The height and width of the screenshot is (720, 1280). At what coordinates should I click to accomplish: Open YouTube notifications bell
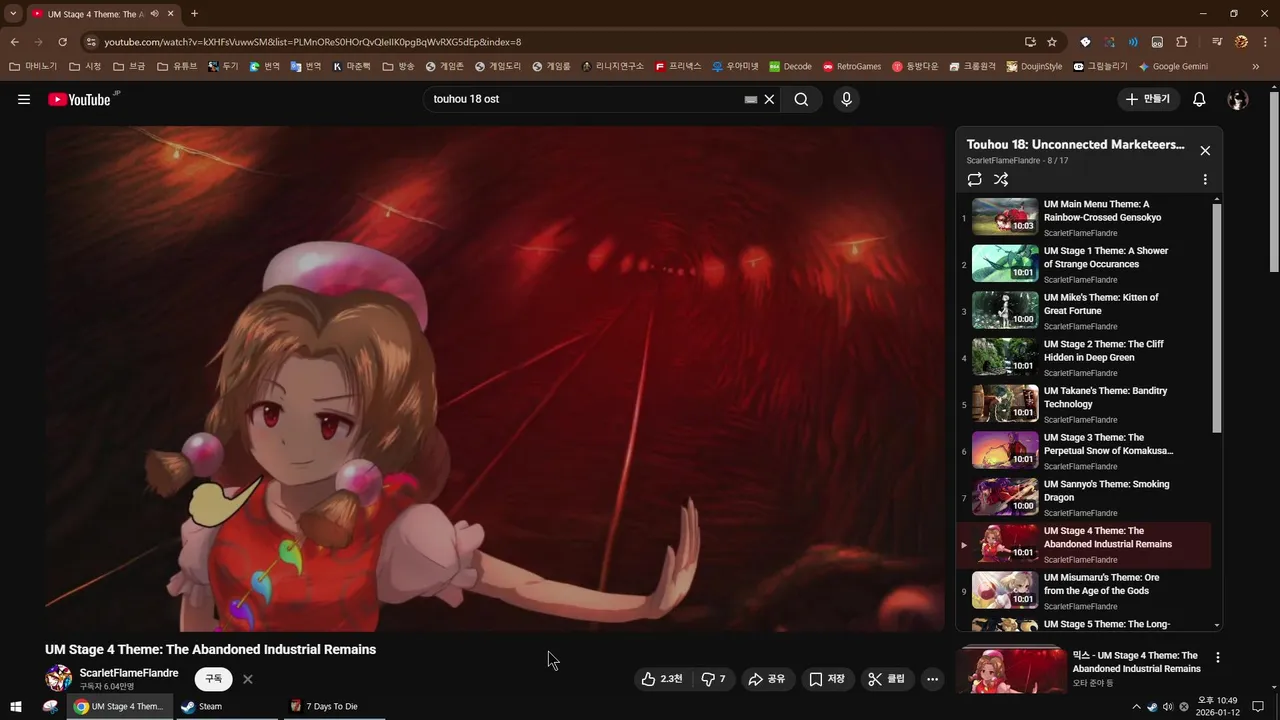[x=1199, y=99]
